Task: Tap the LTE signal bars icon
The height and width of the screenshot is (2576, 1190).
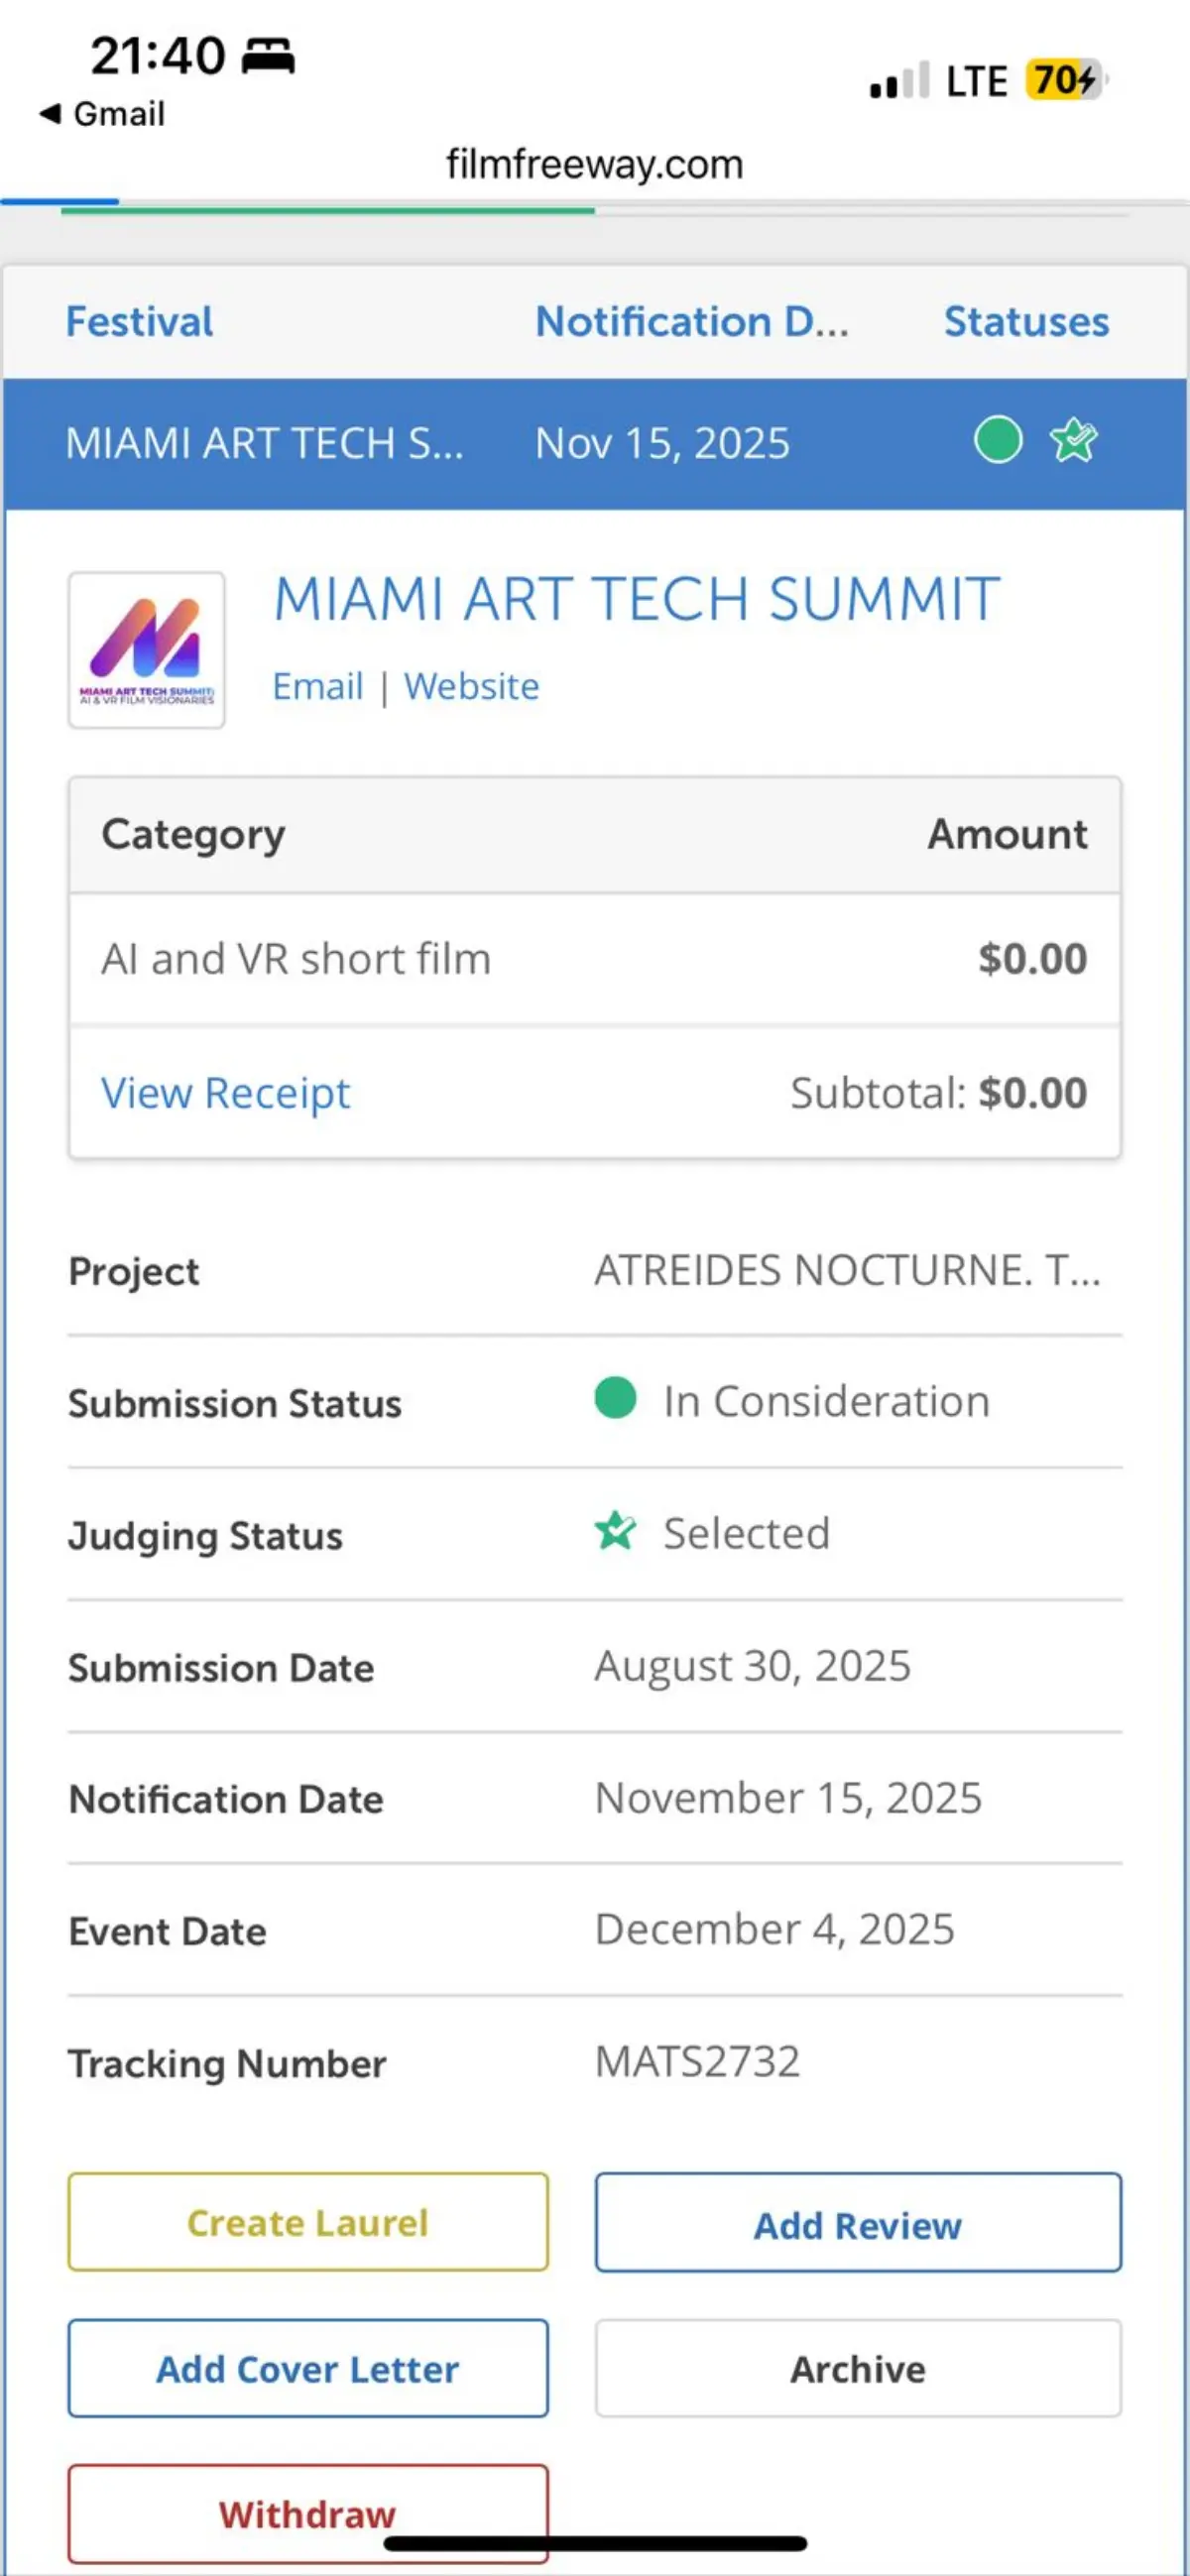Action: click(x=900, y=80)
